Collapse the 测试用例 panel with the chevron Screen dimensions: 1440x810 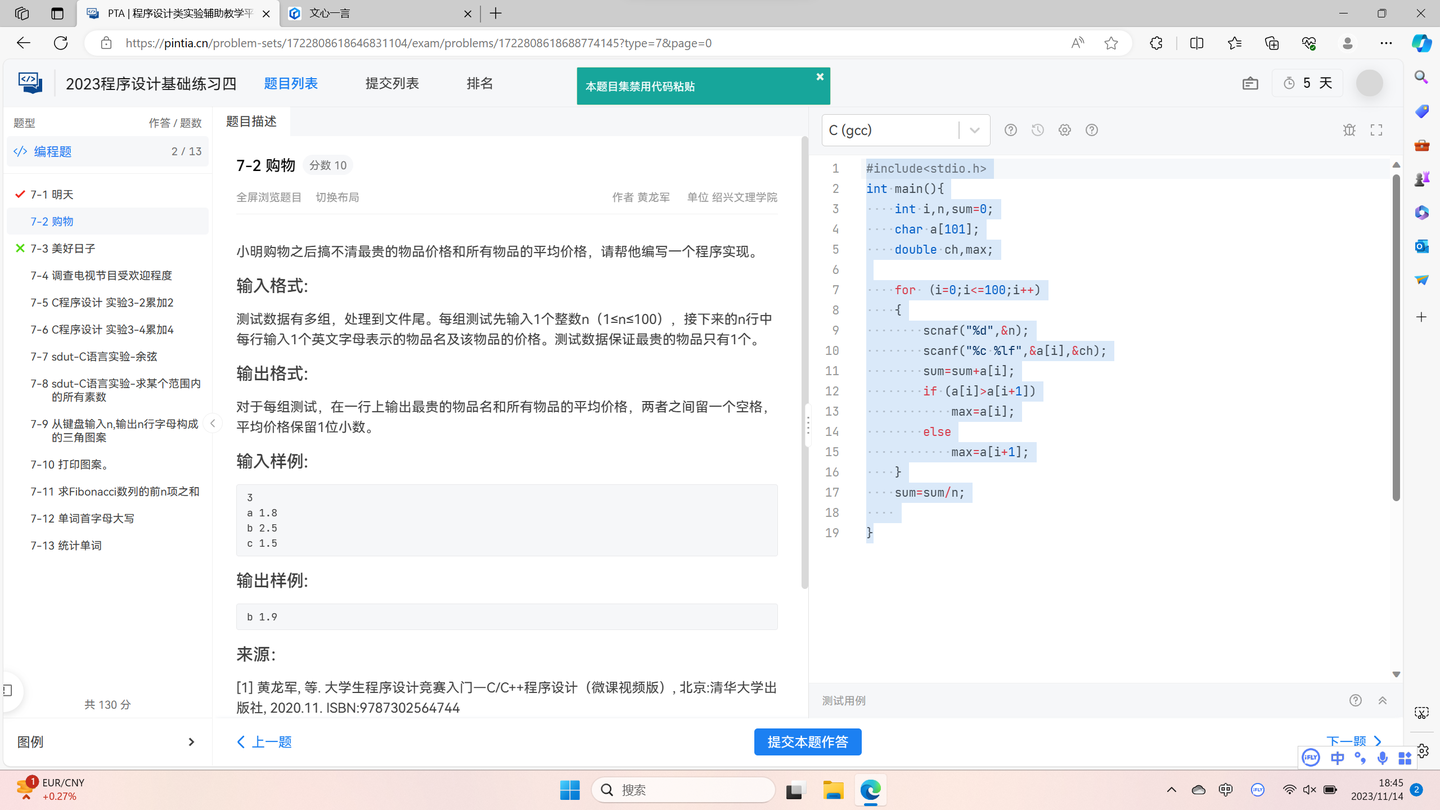click(1382, 700)
